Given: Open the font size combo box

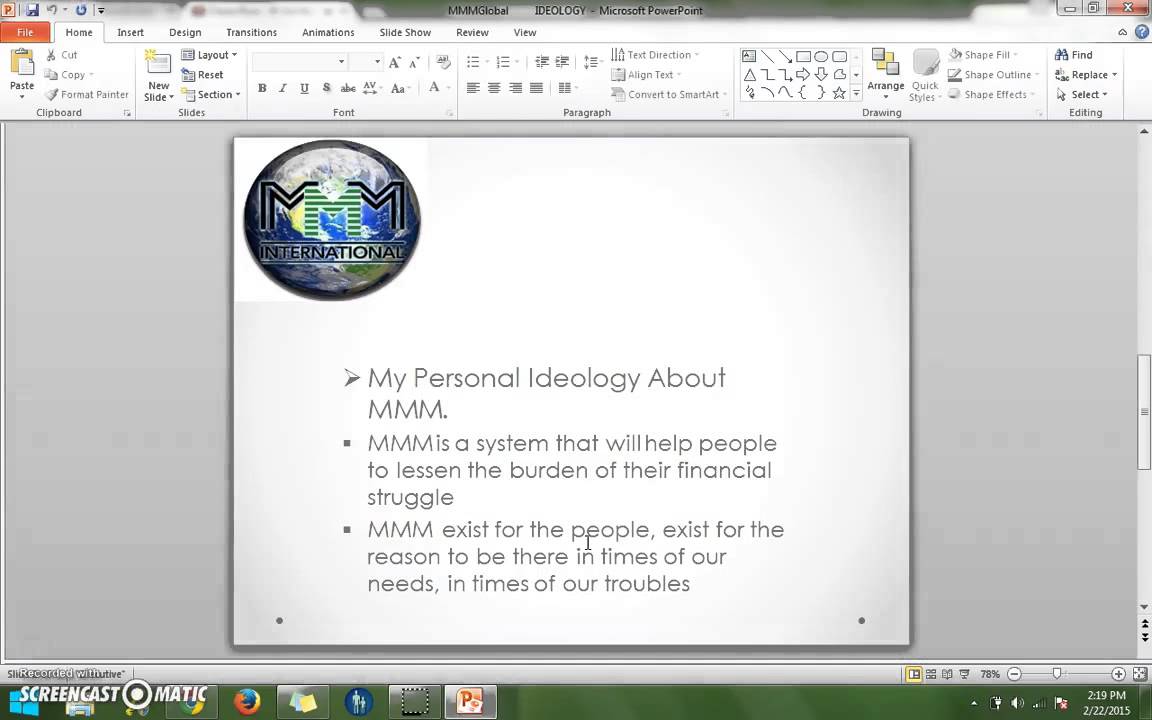Looking at the screenshot, I should point(365,62).
